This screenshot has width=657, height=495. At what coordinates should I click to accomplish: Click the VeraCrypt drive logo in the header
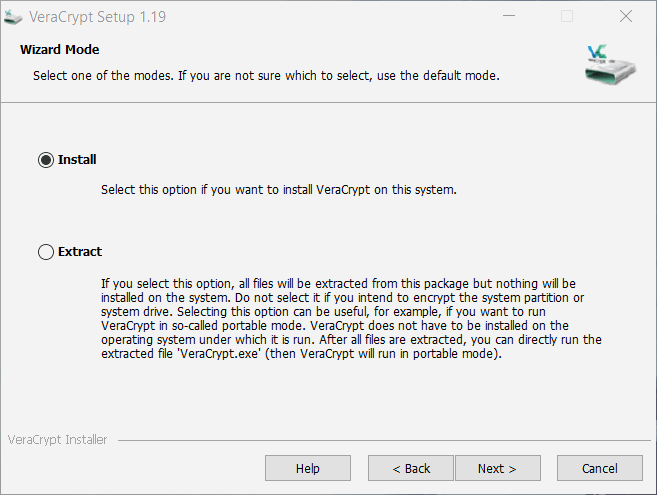point(610,66)
